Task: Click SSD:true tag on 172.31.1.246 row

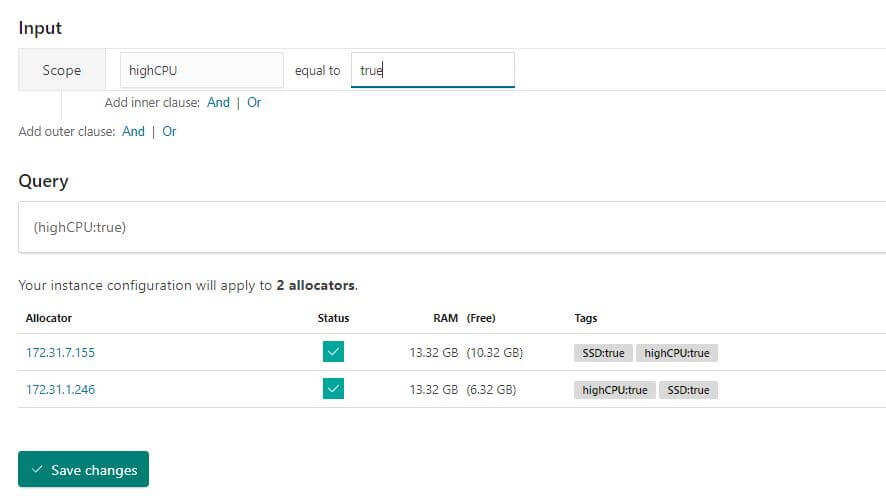Action: (x=688, y=390)
